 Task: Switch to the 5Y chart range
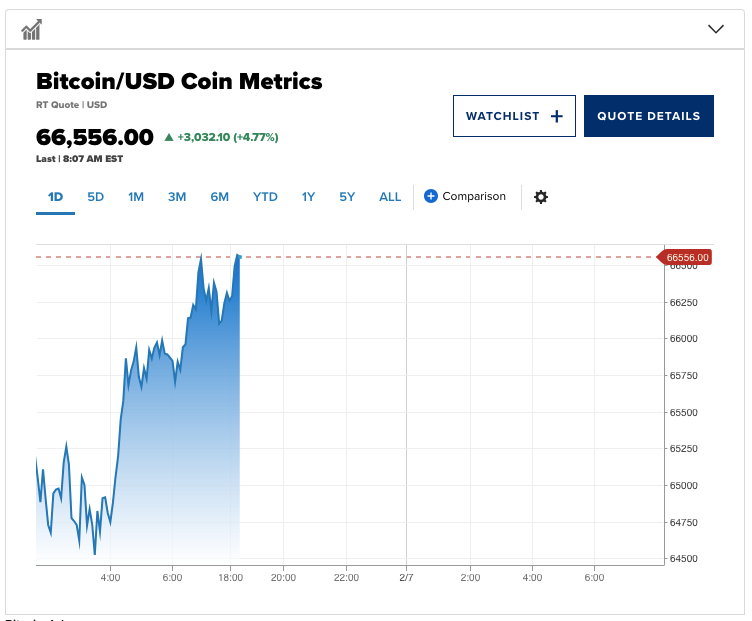(x=347, y=197)
